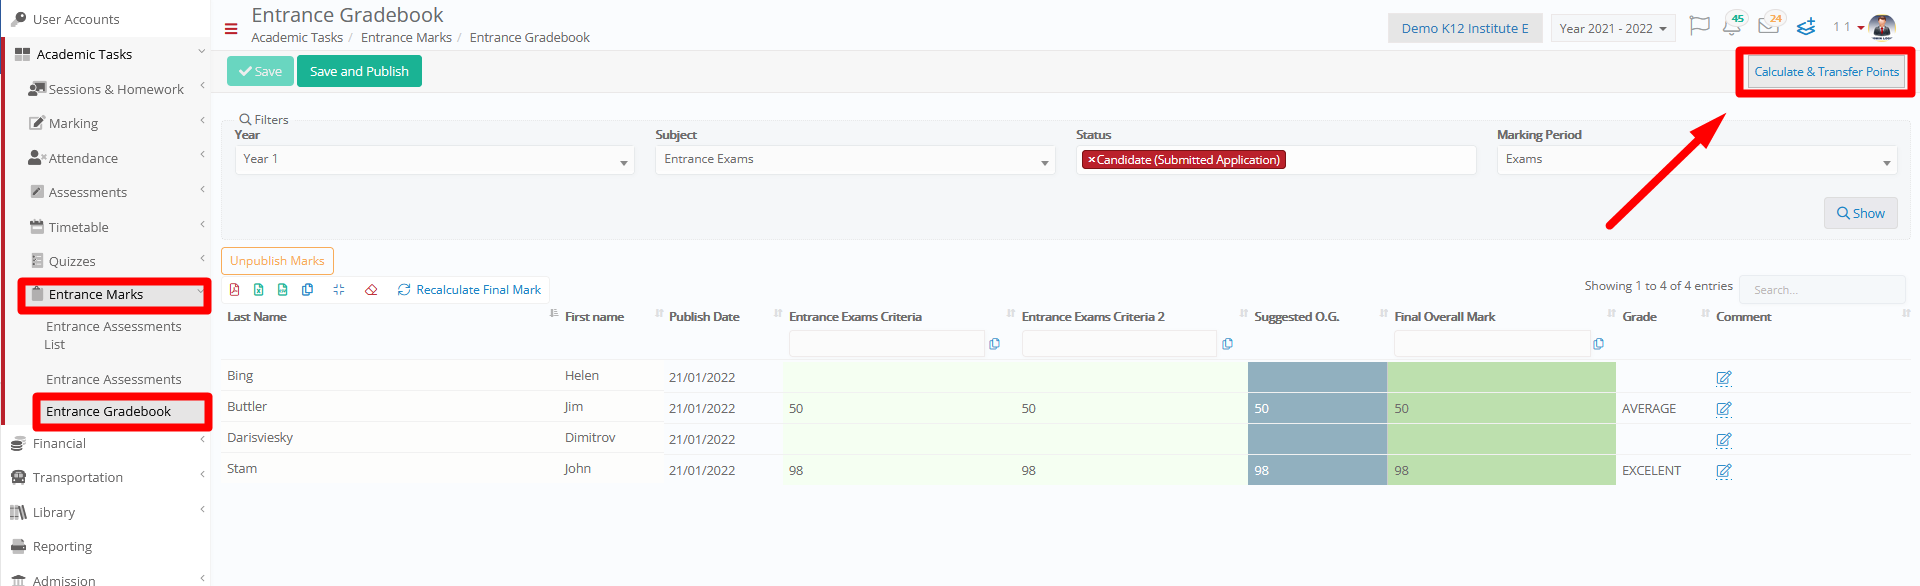Select Entrance Gradebook in the sidebar

click(108, 411)
